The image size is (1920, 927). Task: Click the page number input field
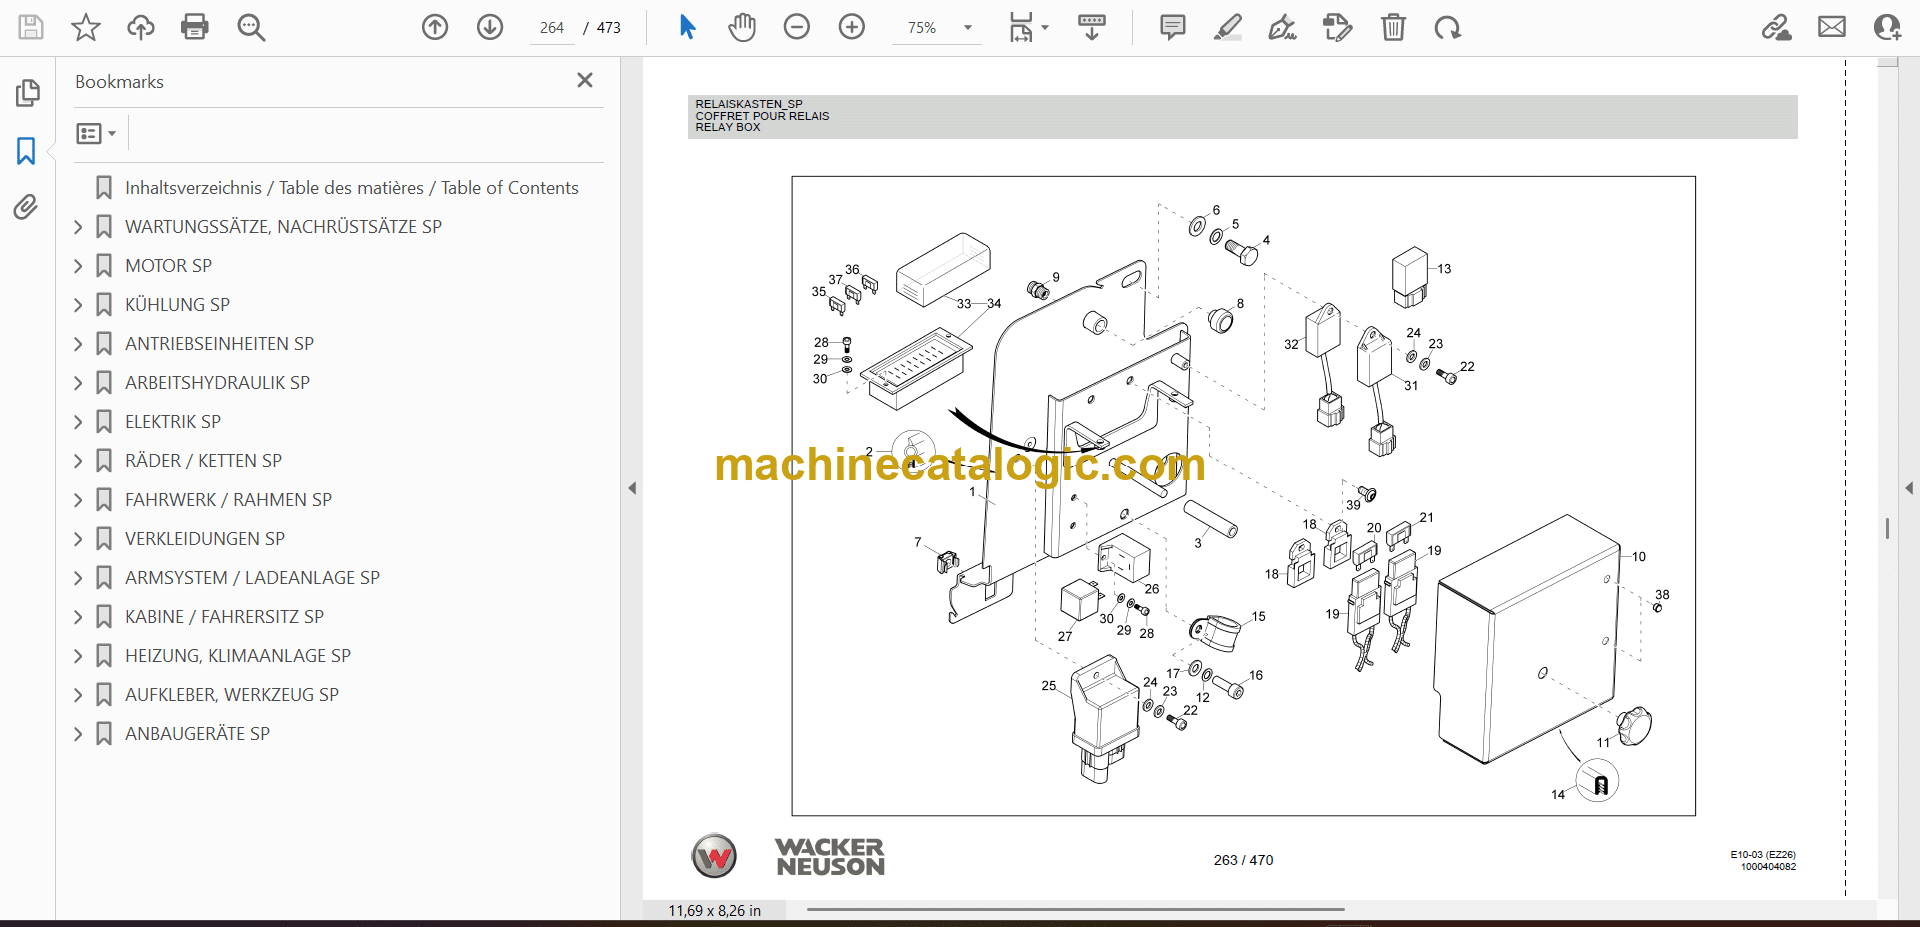pyautogui.click(x=552, y=28)
